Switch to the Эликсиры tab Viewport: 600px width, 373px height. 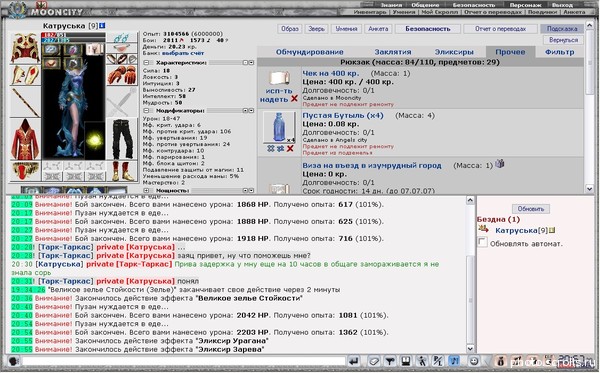click(454, 52)
